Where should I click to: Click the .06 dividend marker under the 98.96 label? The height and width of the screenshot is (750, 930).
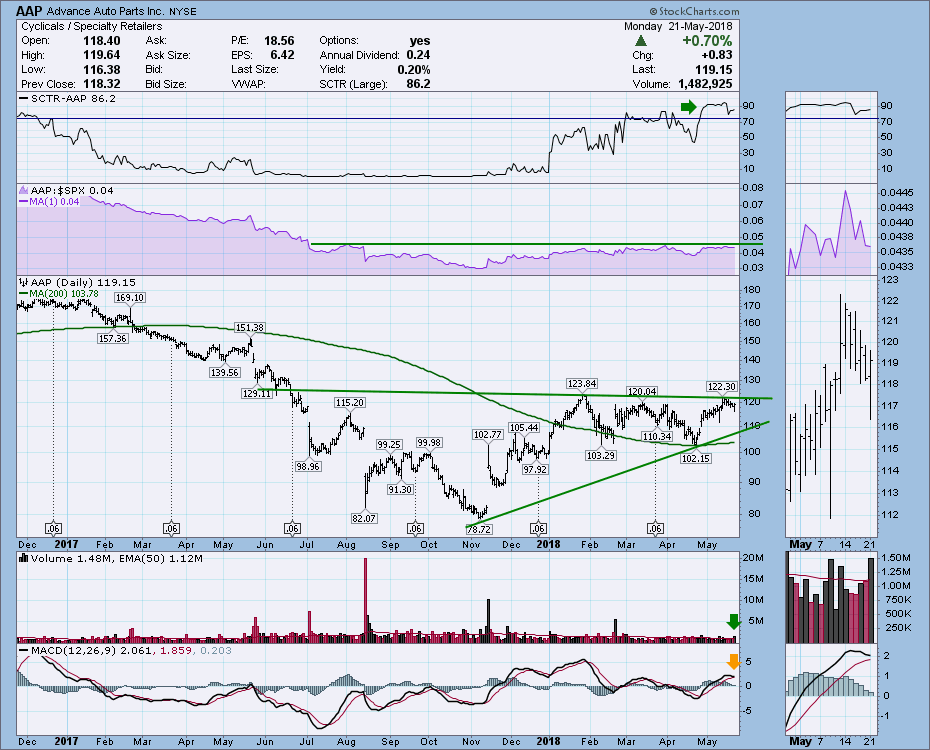(292, 528)
